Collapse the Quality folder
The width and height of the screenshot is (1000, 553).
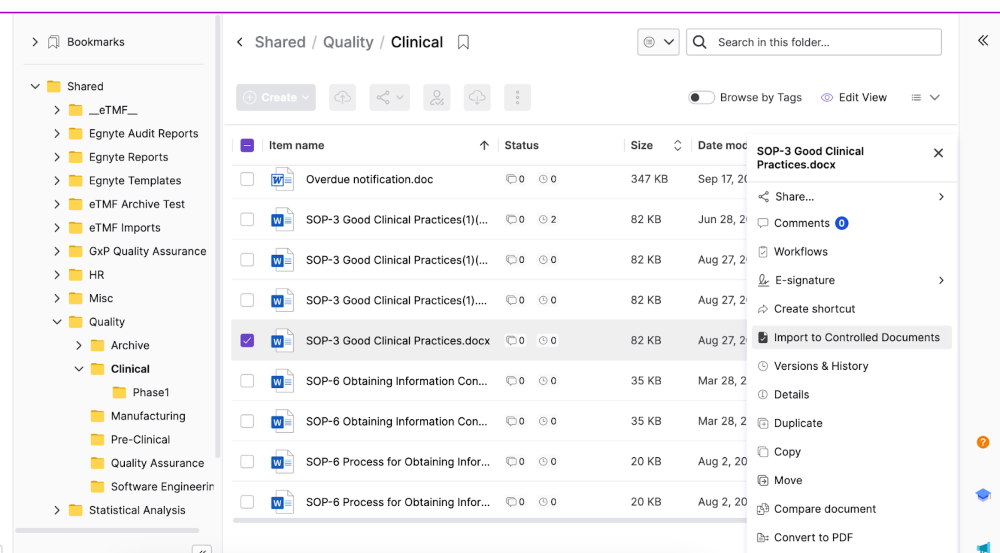tap(57, 321)
